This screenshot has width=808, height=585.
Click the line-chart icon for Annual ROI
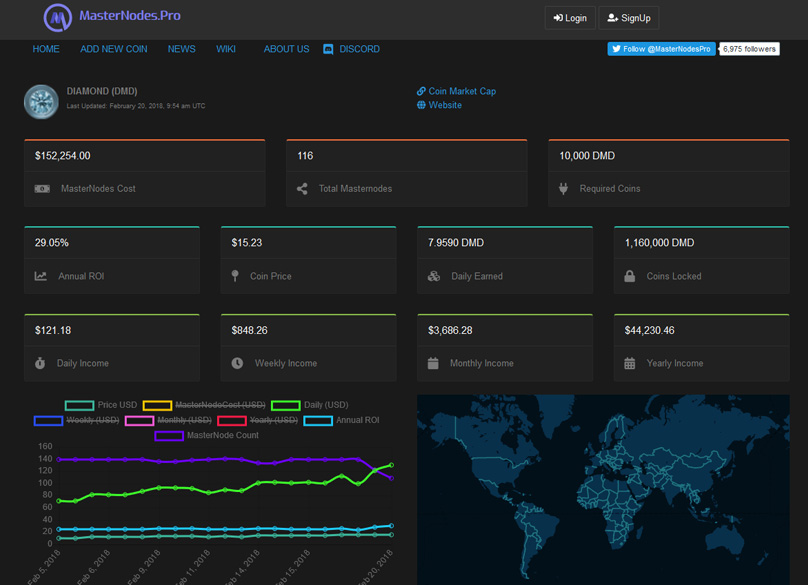(41, 276)
